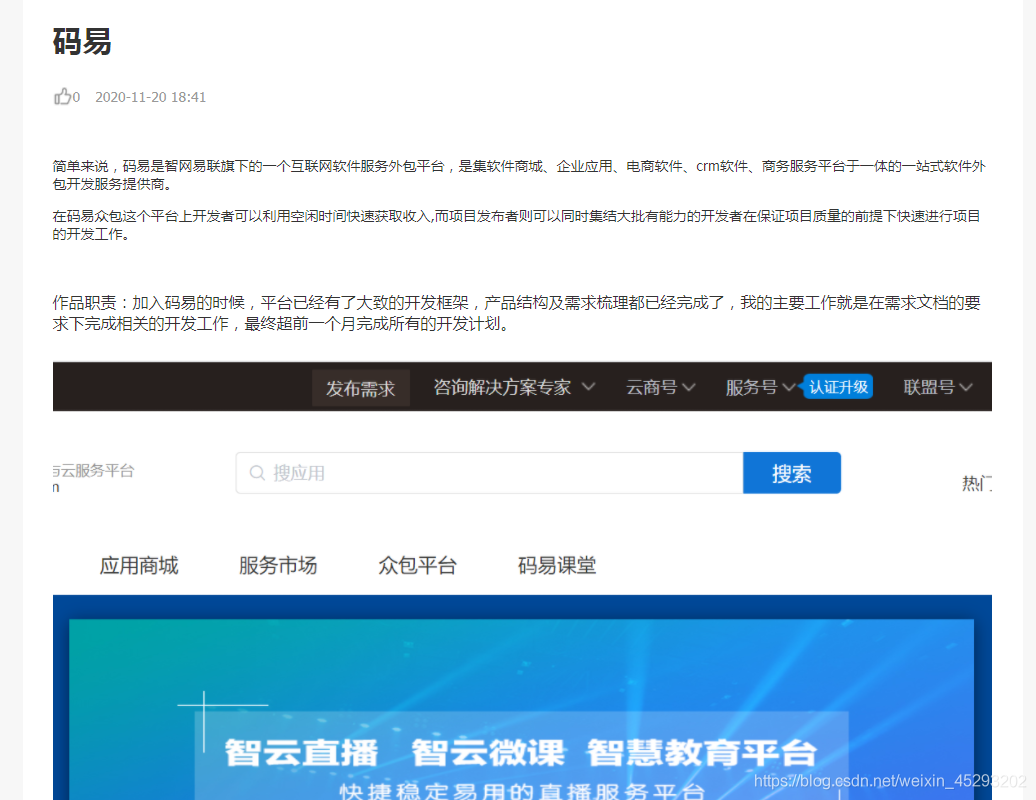1036x800 pixels.
Task: Click the date 2020-11-20 18:41
Action: [151, 97]
